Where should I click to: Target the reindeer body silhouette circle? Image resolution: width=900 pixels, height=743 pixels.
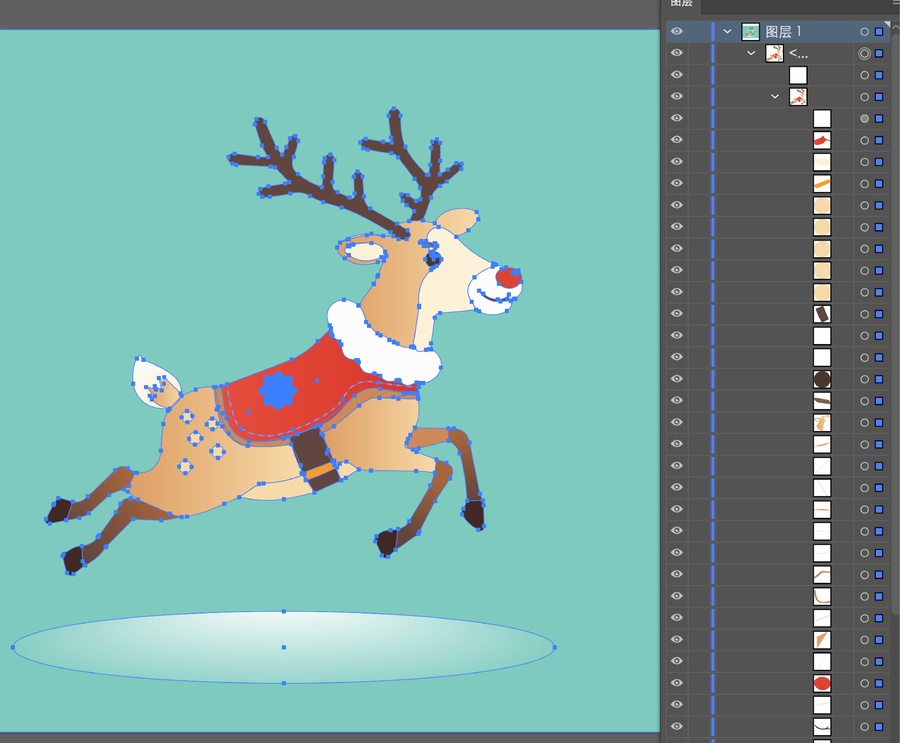(x=864, y=423)
